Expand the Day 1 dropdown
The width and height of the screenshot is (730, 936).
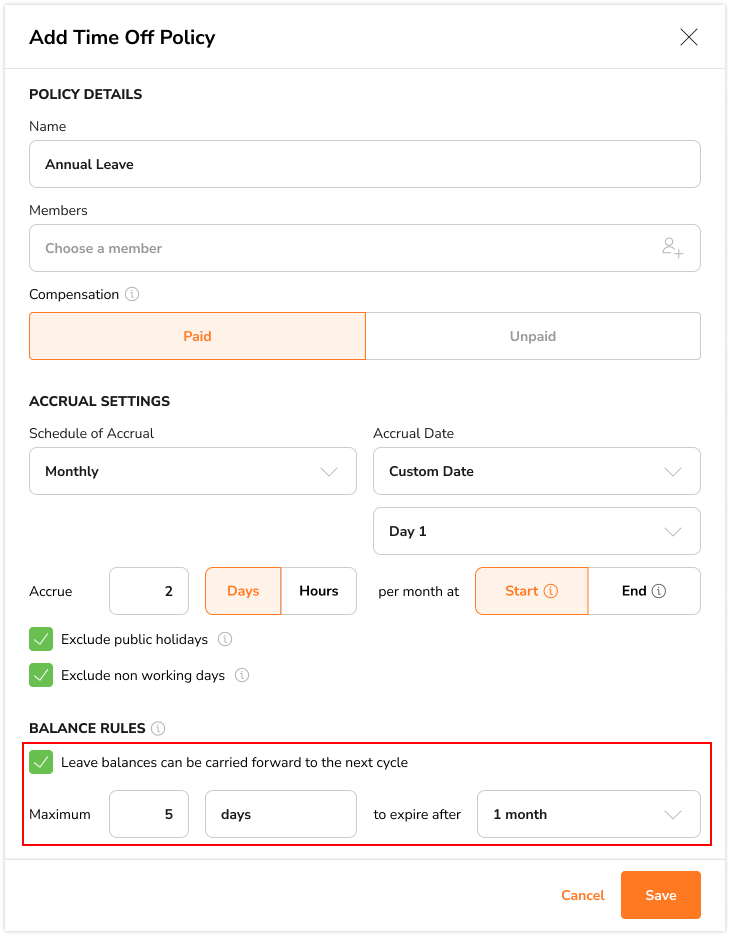[x=537, y=531]
